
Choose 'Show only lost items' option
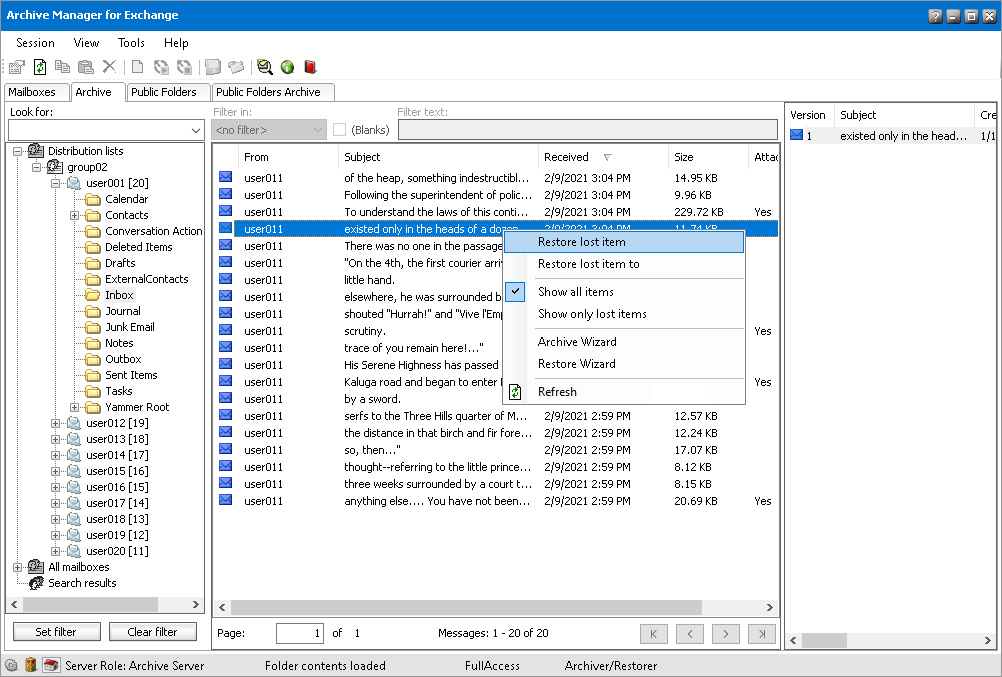[x=592, y=314]
